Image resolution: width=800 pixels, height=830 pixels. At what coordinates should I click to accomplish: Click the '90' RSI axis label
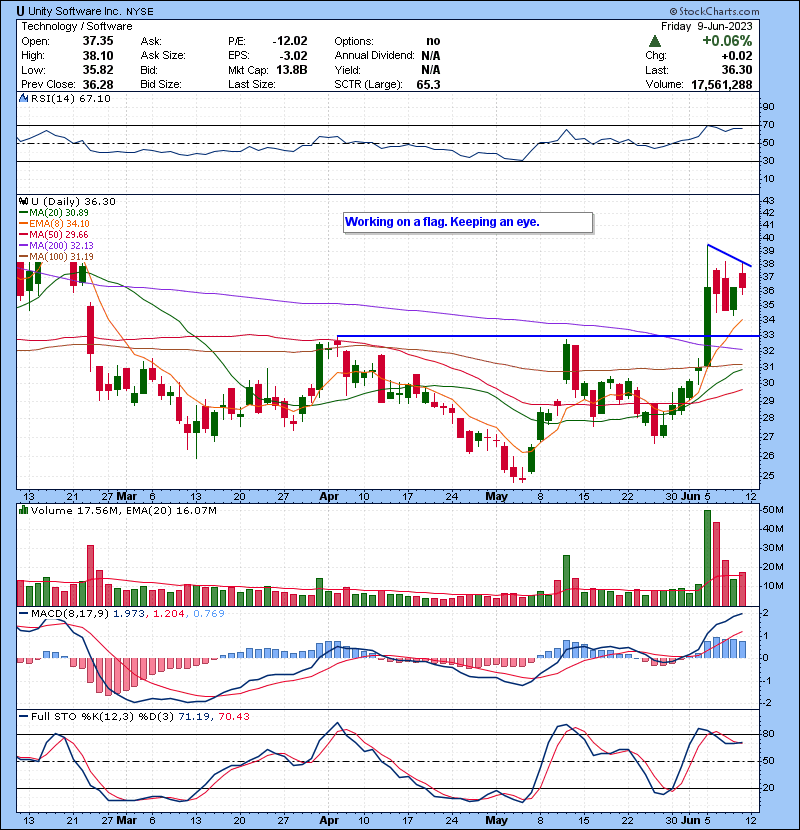tap(768, 106)
